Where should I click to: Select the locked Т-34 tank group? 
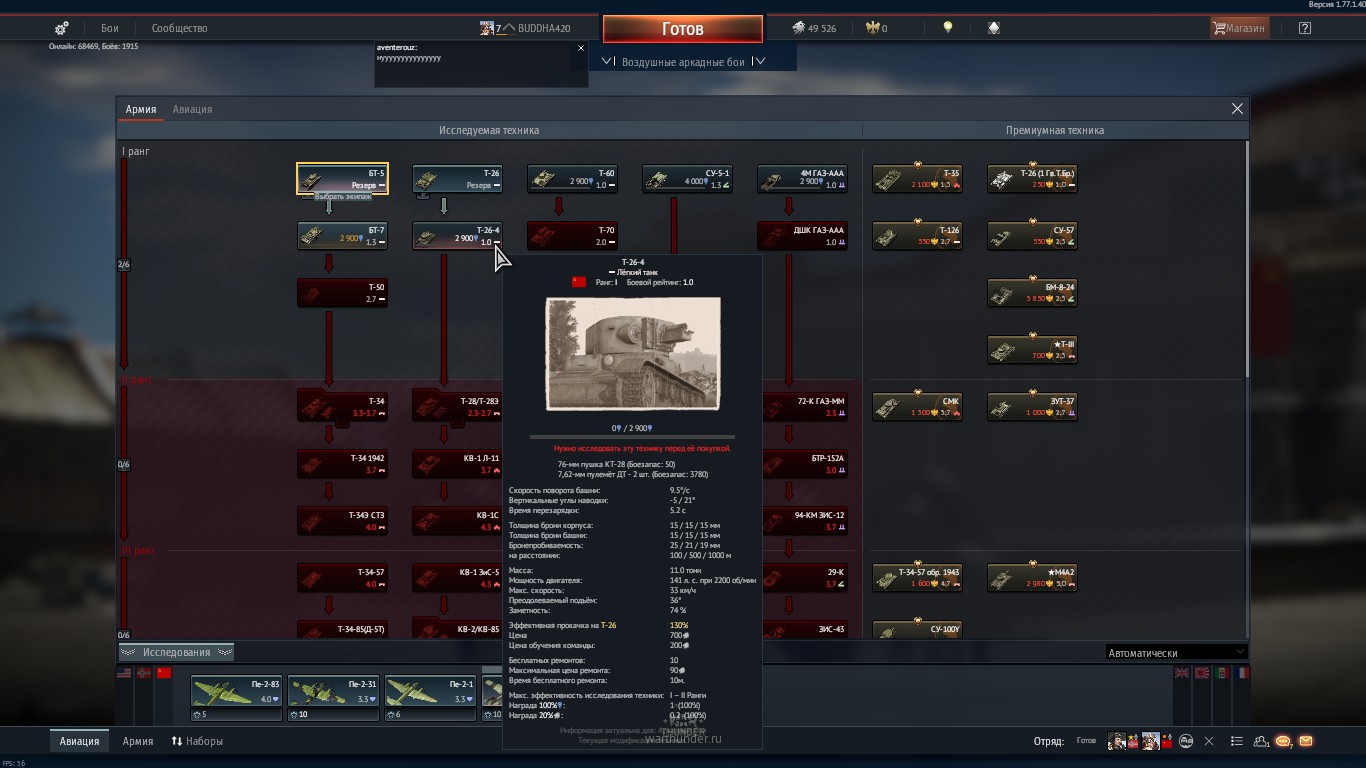click(342, 407)
